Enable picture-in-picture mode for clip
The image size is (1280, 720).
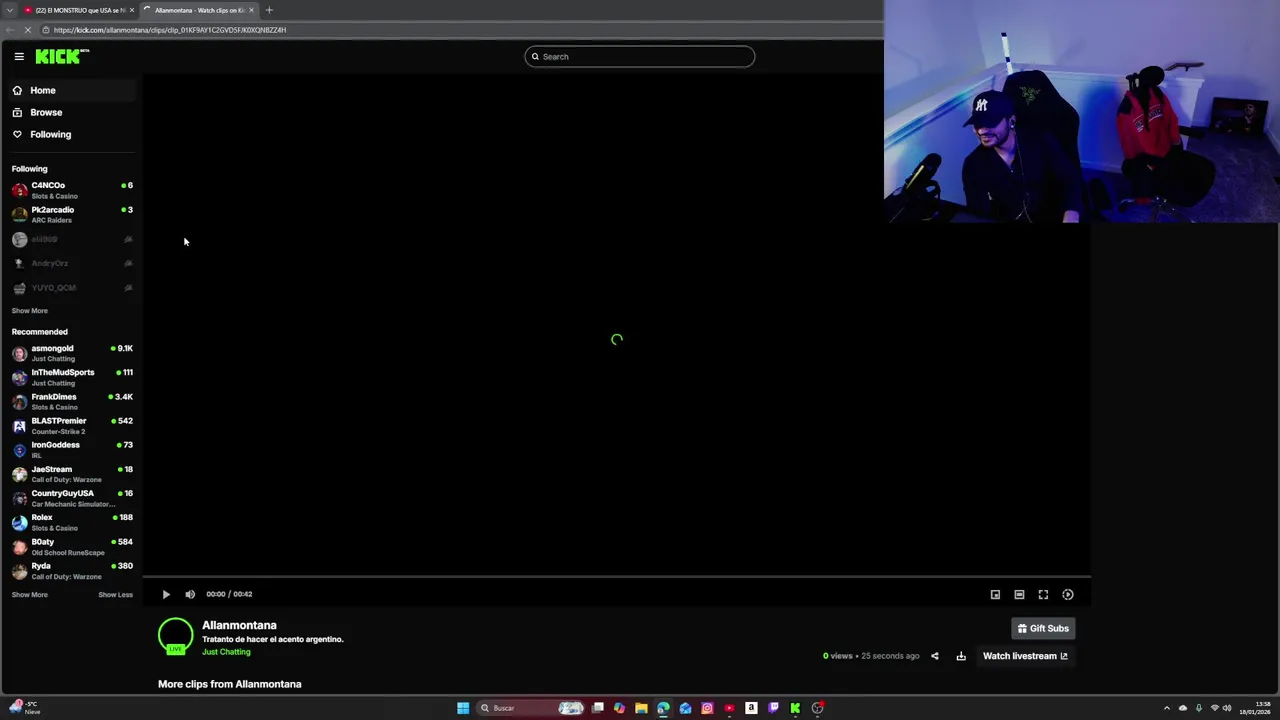point(995,594)
